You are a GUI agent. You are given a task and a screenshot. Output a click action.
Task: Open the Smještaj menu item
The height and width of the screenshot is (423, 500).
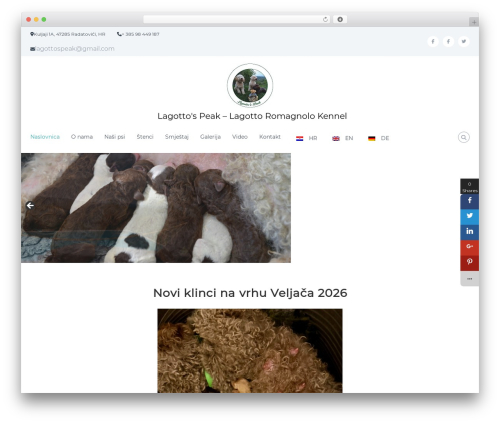click(177, 137)
